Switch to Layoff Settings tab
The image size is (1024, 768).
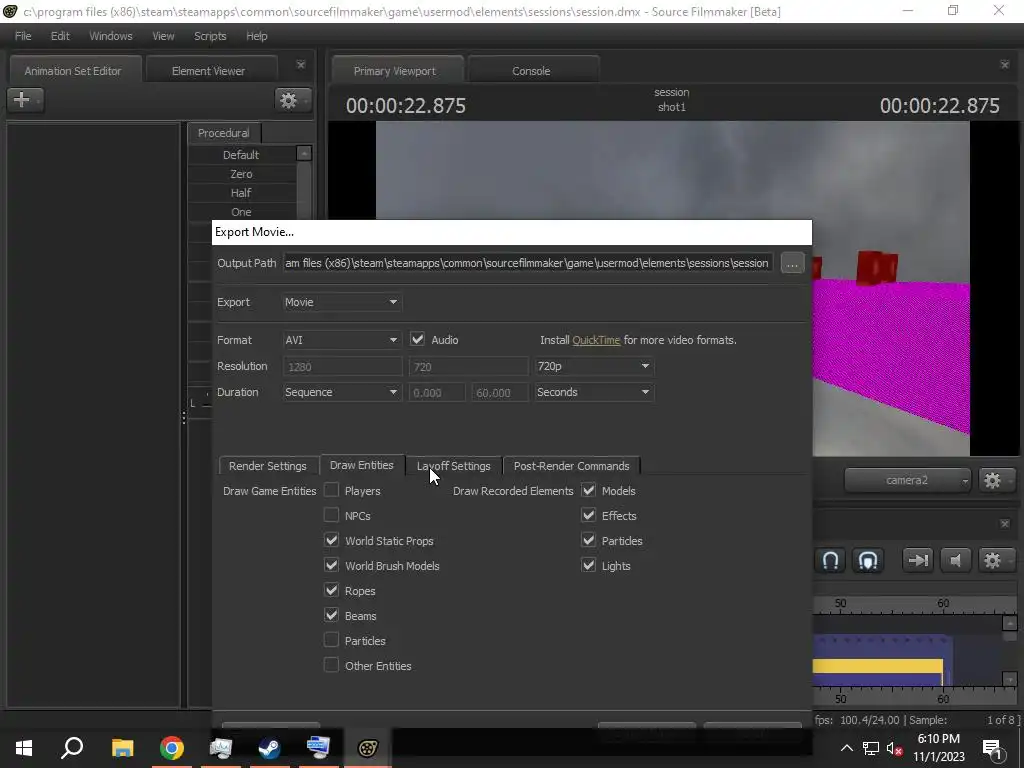point(453,466)
